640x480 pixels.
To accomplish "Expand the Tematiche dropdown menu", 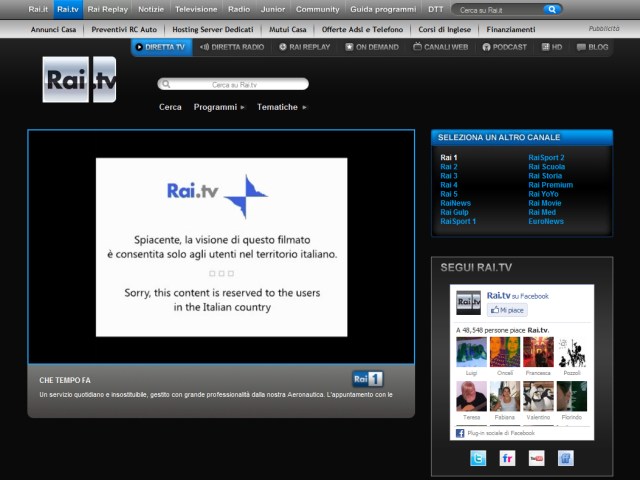I will 281,107.
